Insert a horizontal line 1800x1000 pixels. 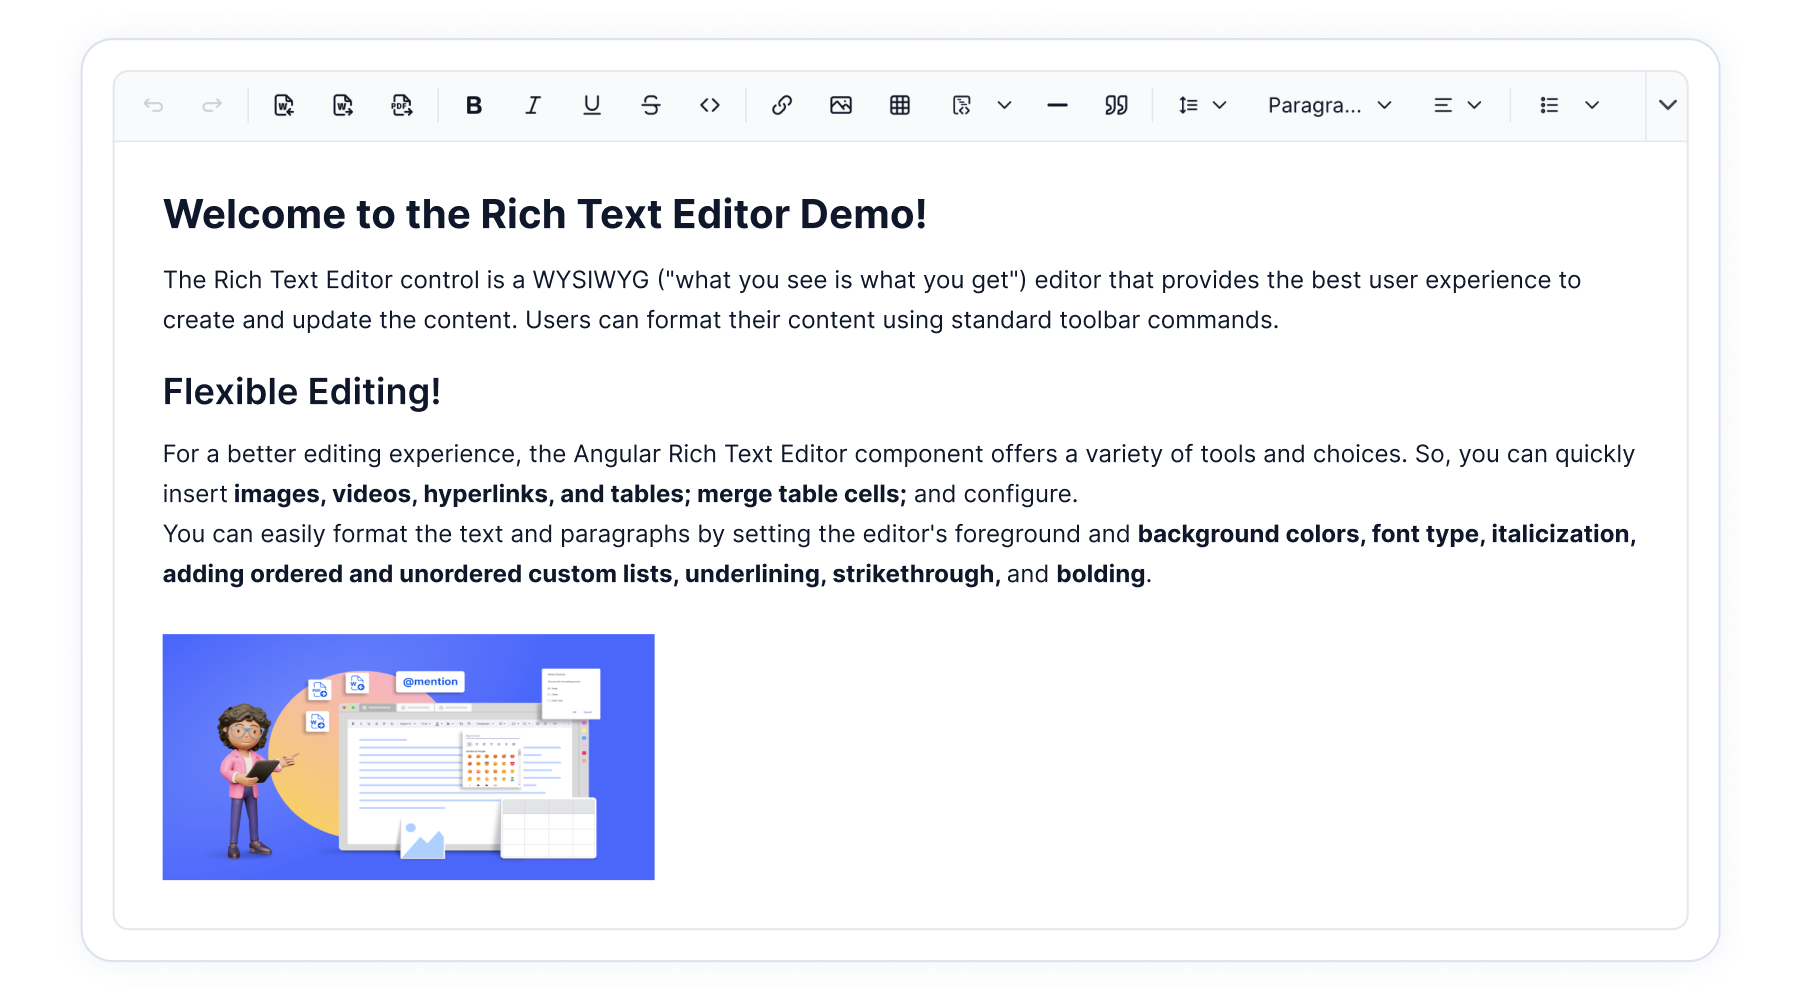1057,105
